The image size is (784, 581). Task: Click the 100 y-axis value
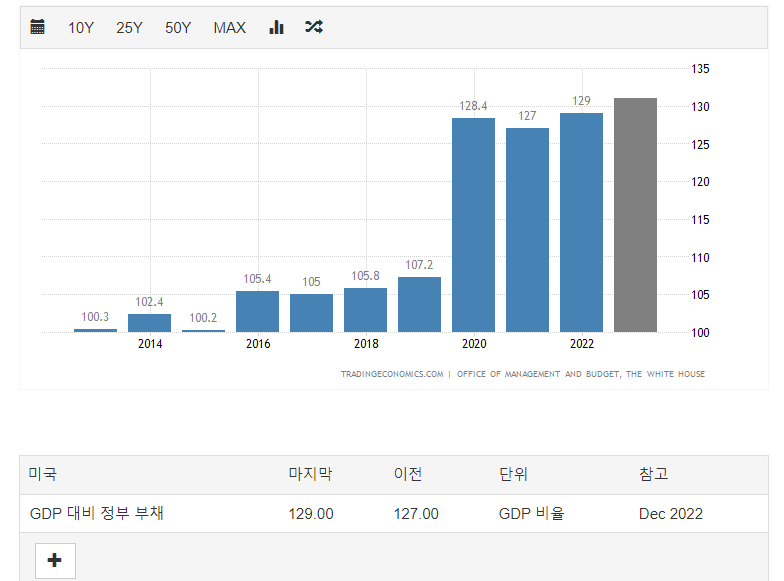[700, 333]
